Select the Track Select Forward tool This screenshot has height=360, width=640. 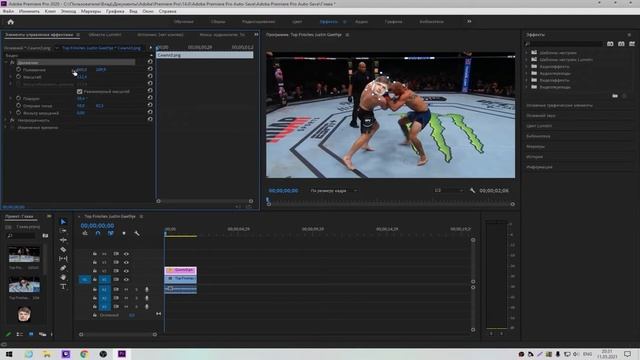click(x=63, y=231)
